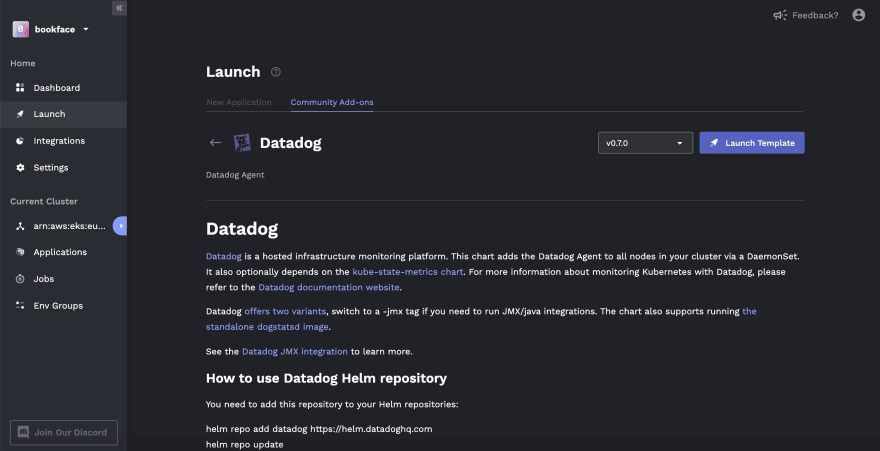The image size is (880, 451).
Task: Click the How to use Datadog Helm repository heading
Action: 326,378
